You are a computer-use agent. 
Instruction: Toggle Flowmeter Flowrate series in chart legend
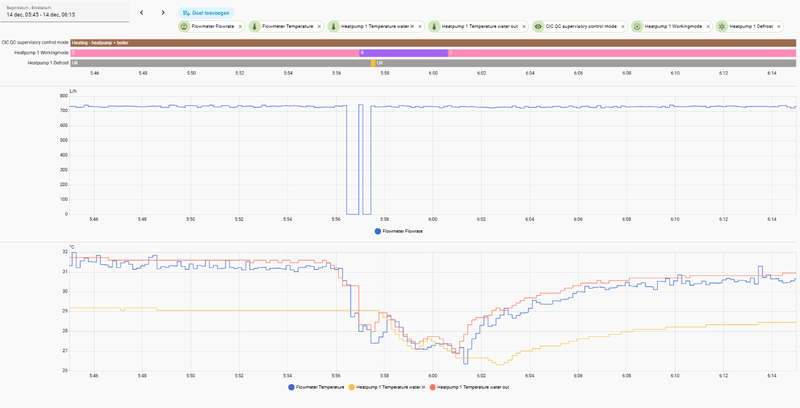pos(398,231)
